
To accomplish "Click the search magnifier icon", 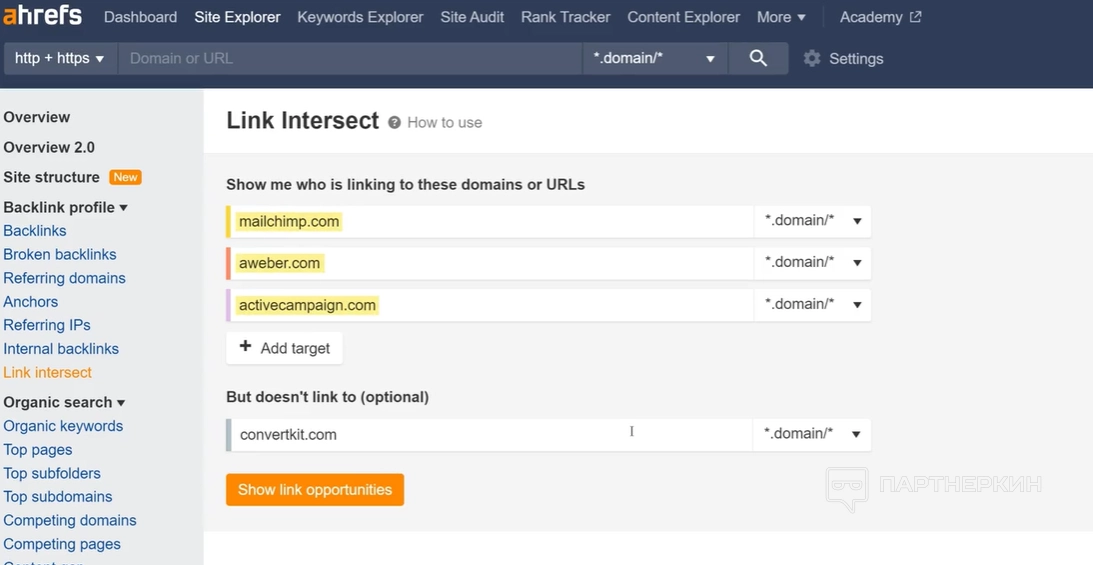I will [x=758, y=58].
